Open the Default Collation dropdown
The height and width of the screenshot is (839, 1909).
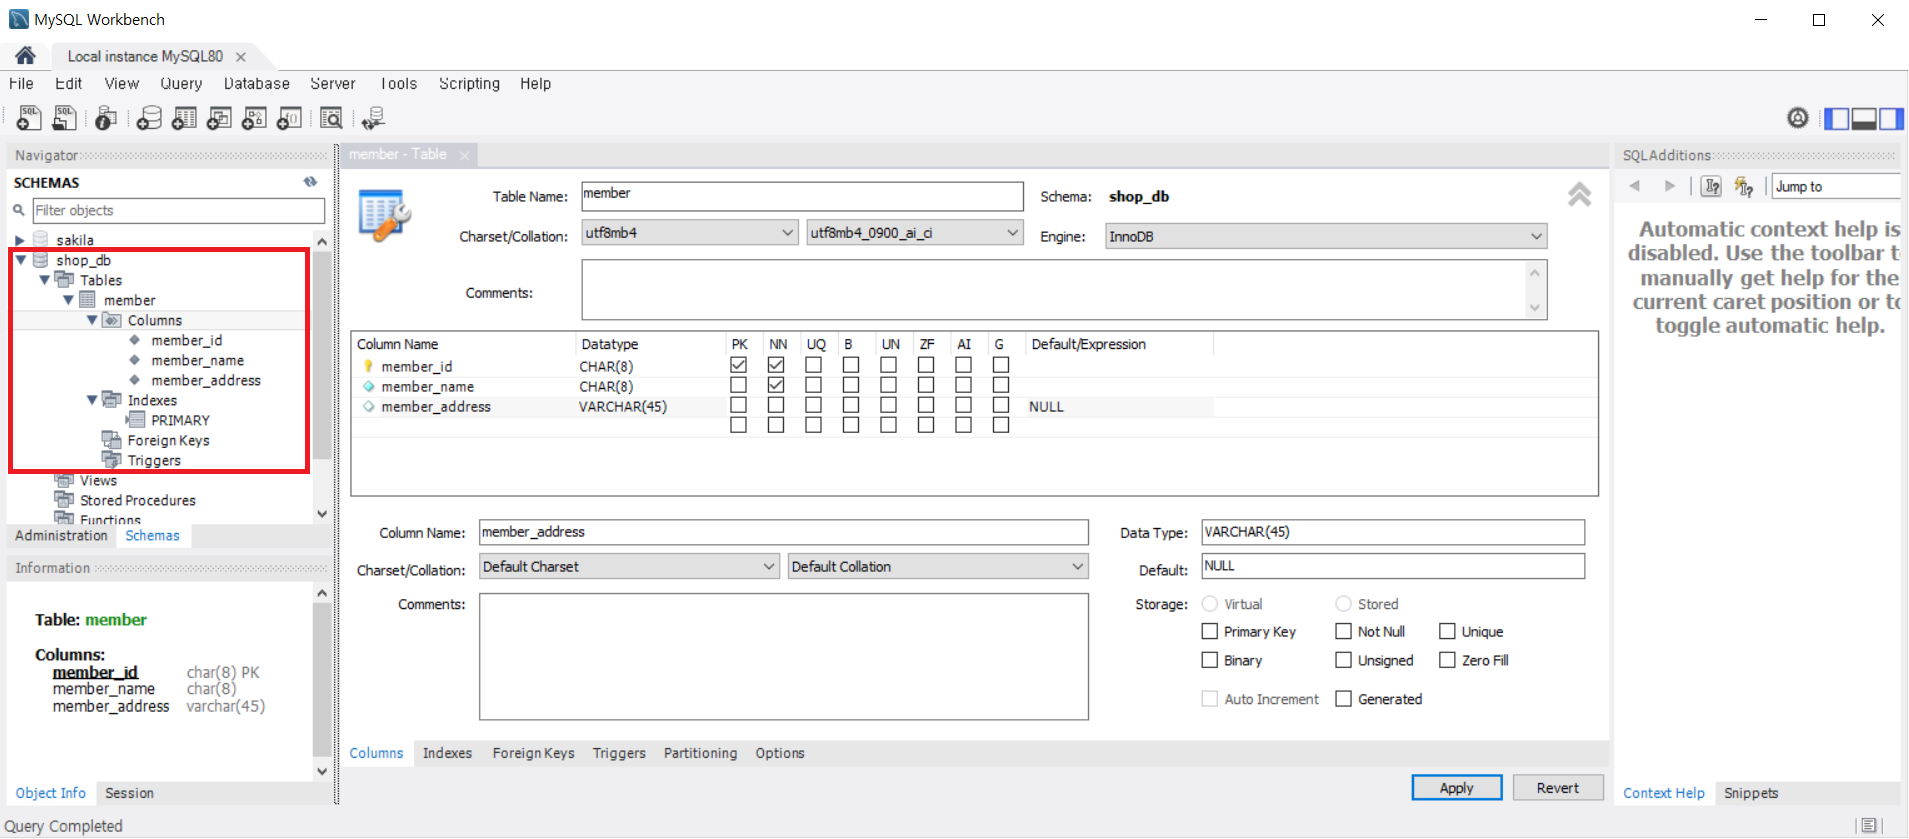(x=938, y=566)
